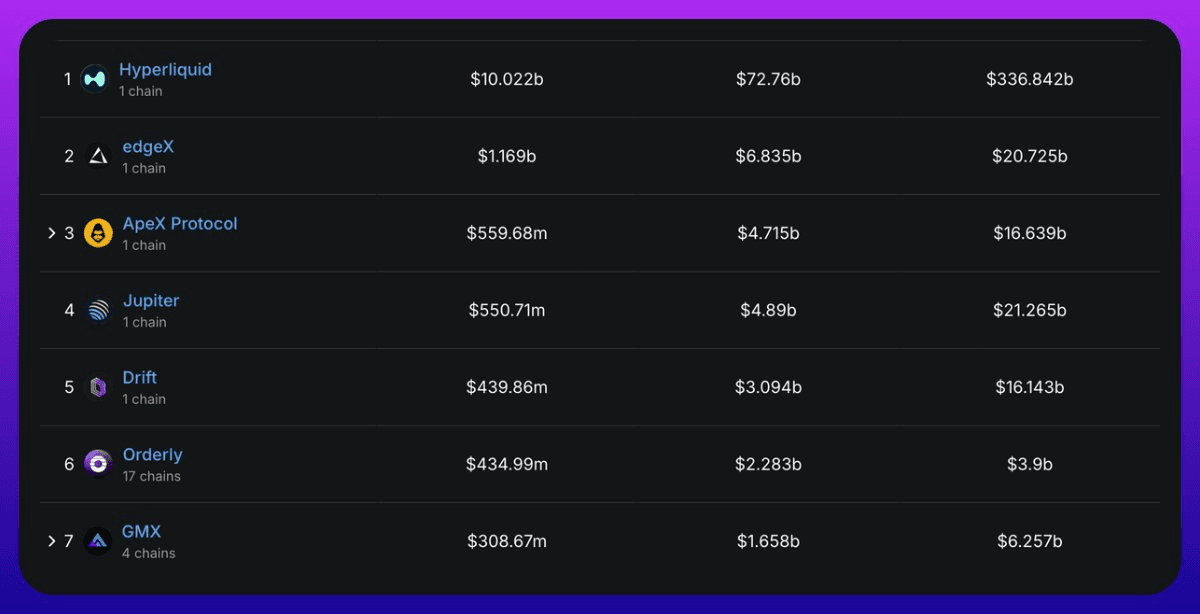Expand the GMX row chevron
Image resolution: width=1200 pixels, height=614 pixels.
51,541
